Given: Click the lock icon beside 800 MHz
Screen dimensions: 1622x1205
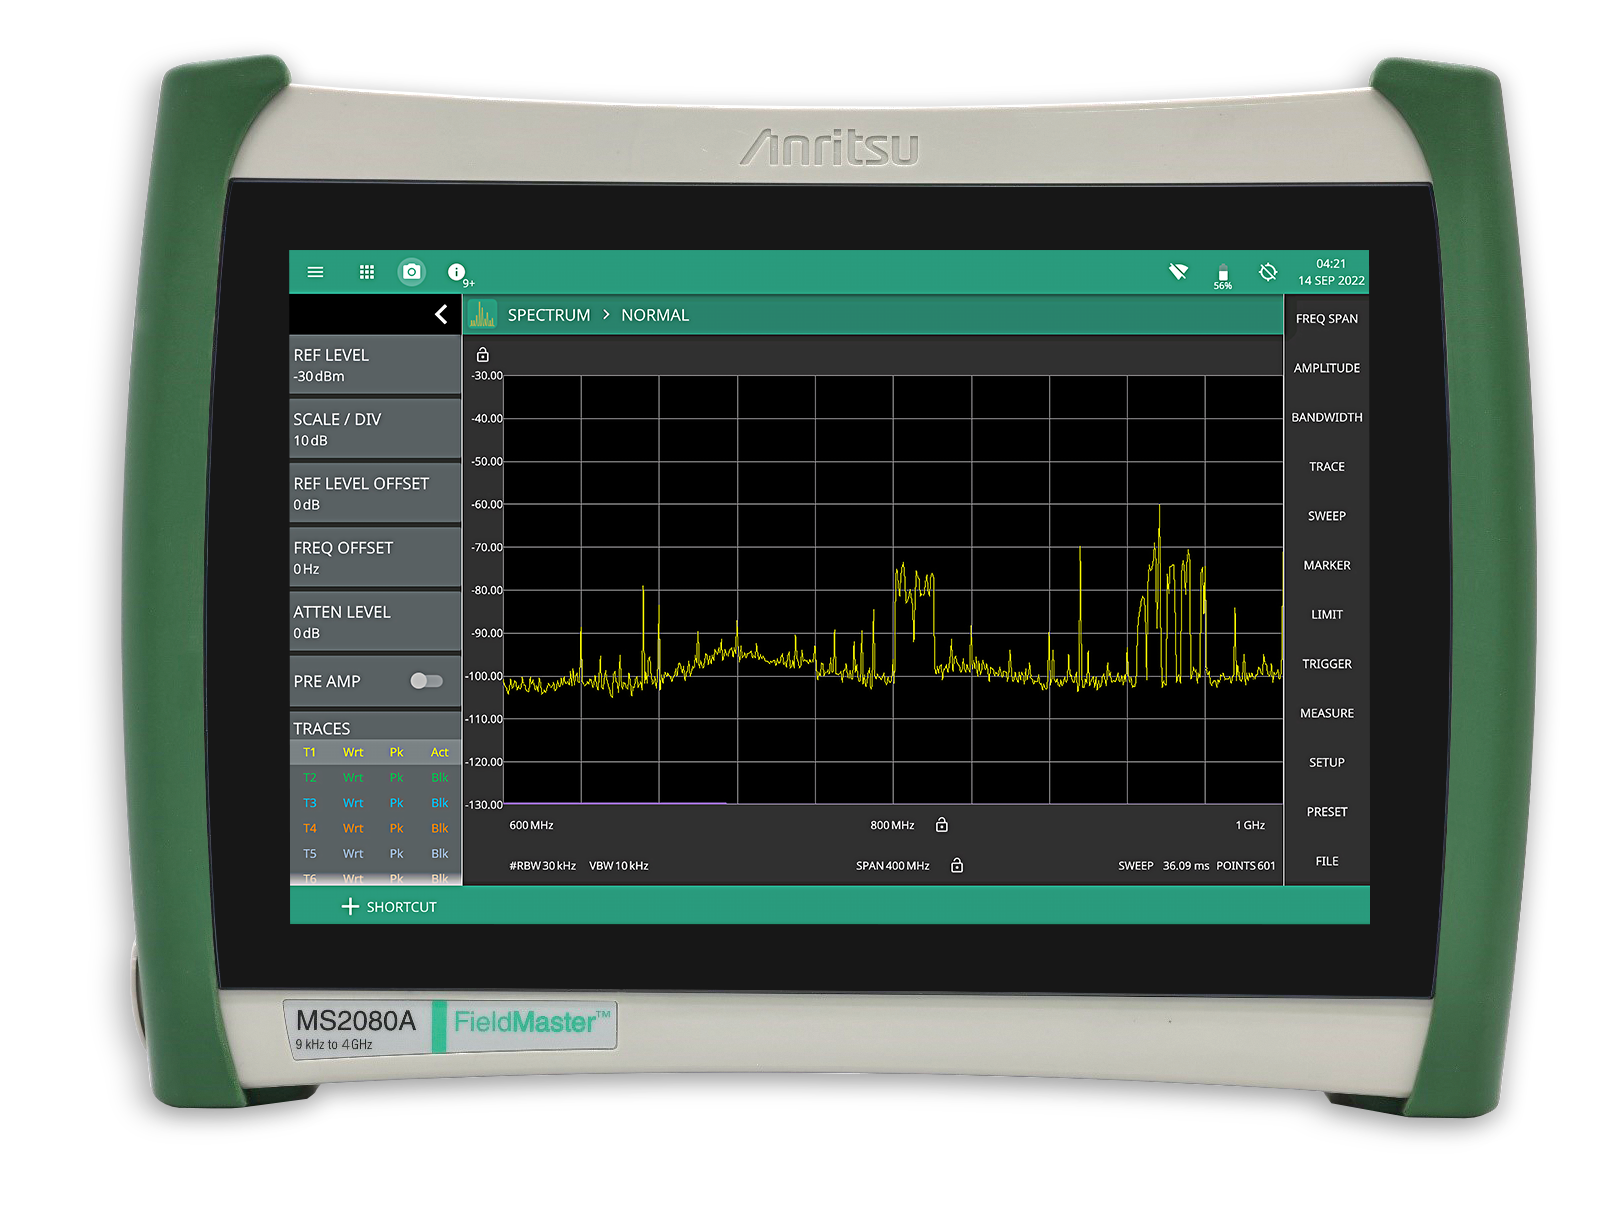Looking at the screenshot, I should coord(941,825).
